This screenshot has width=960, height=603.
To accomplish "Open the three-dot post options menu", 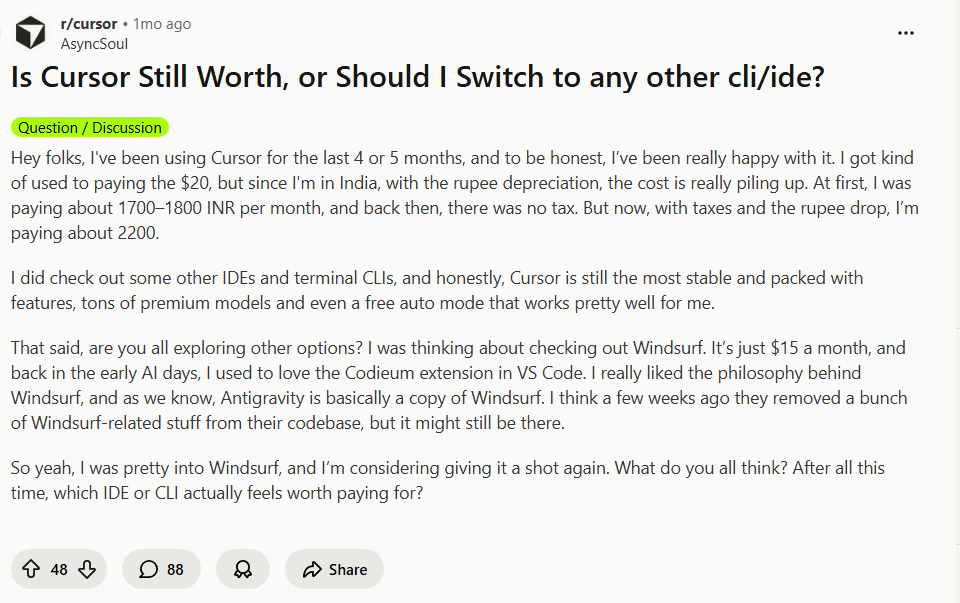I will (906, 33).
